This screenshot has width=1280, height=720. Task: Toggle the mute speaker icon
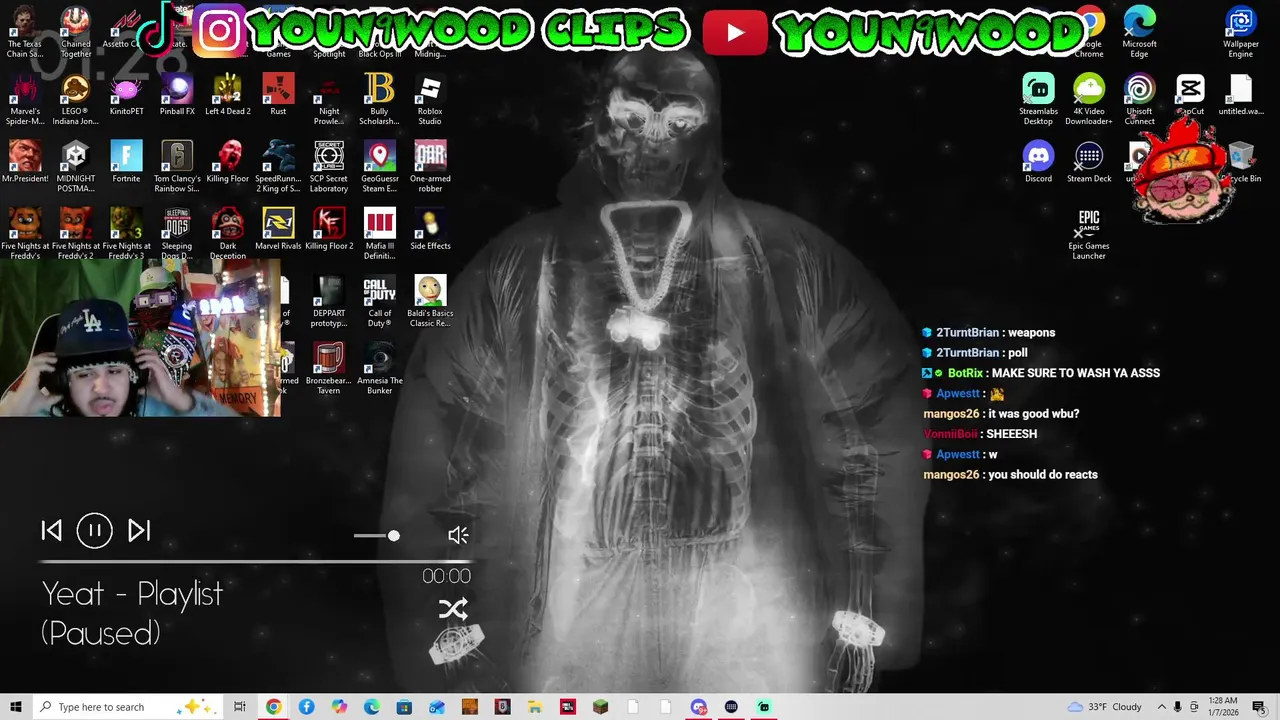click(x=458, y=536)
